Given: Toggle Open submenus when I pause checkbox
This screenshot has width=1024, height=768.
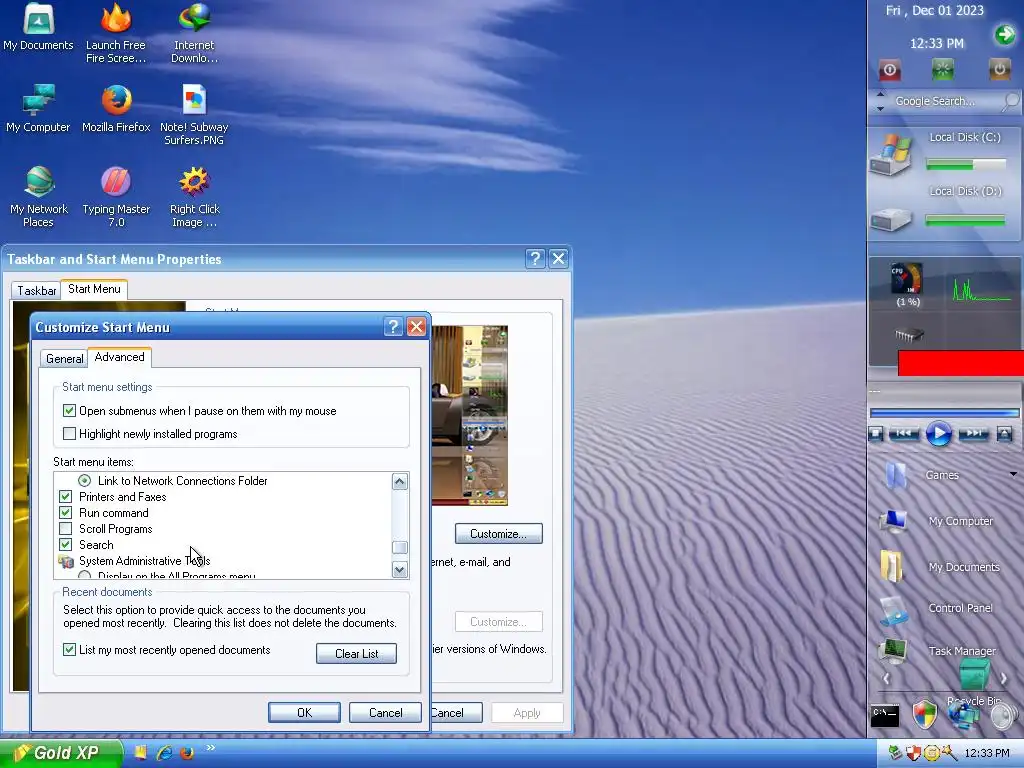Looking at the screenshot, I should tap(69, 411).
